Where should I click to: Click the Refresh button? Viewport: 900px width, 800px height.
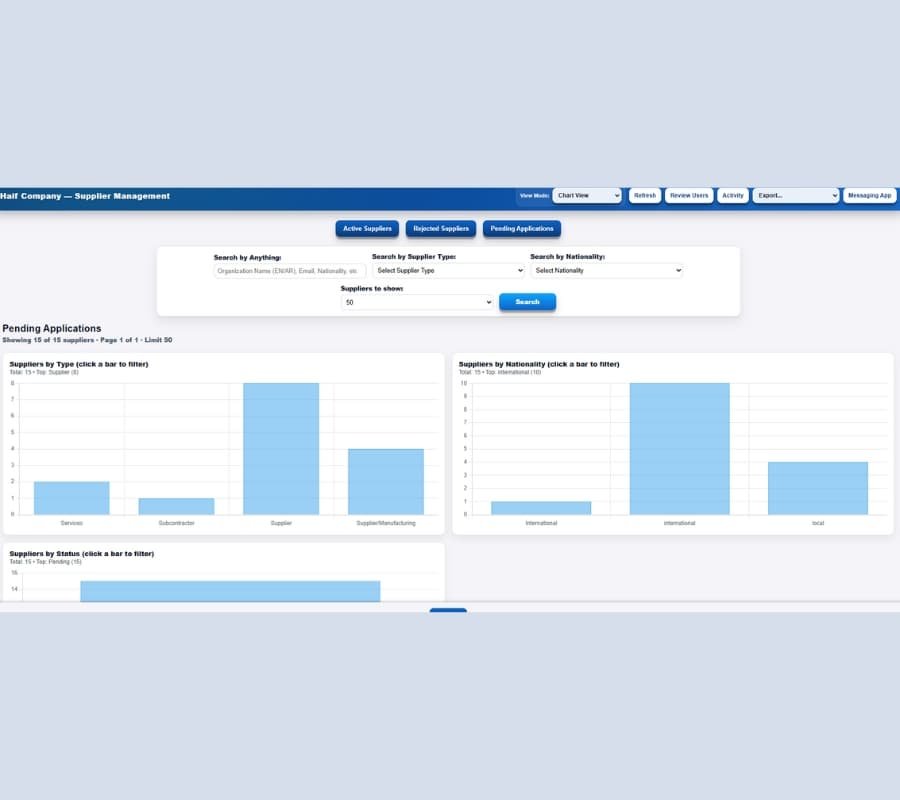pos(644,196)
